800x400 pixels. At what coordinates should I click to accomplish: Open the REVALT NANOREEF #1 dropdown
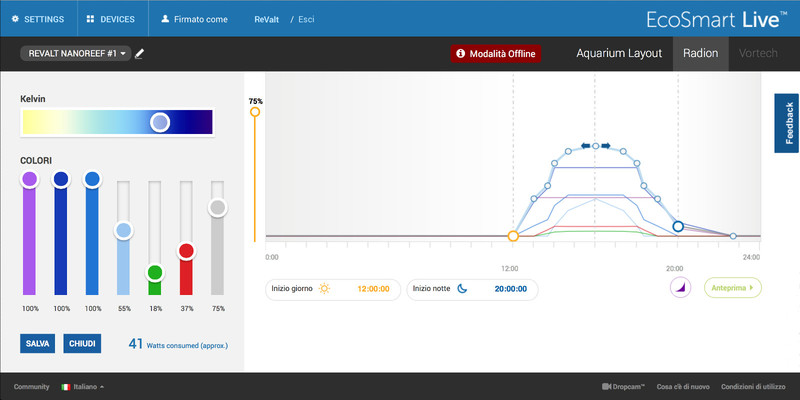76,54
